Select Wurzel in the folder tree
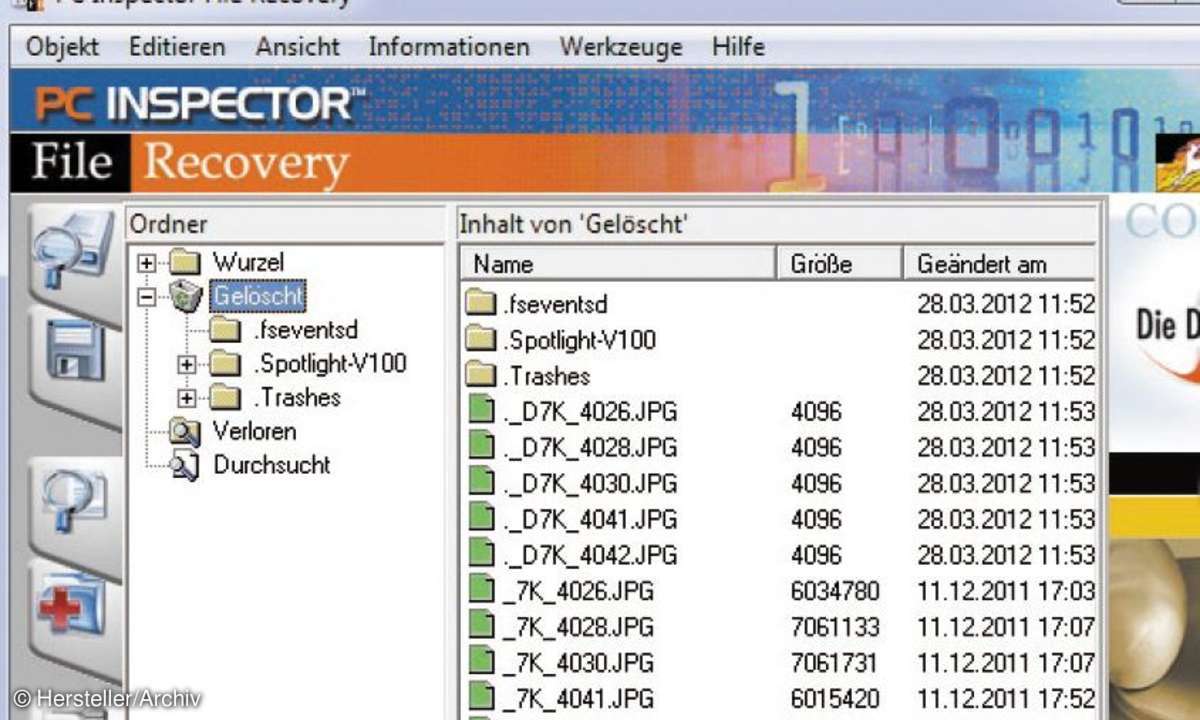Image resolution: width=1200 pixels, height=720 pixels. [248, 263]
